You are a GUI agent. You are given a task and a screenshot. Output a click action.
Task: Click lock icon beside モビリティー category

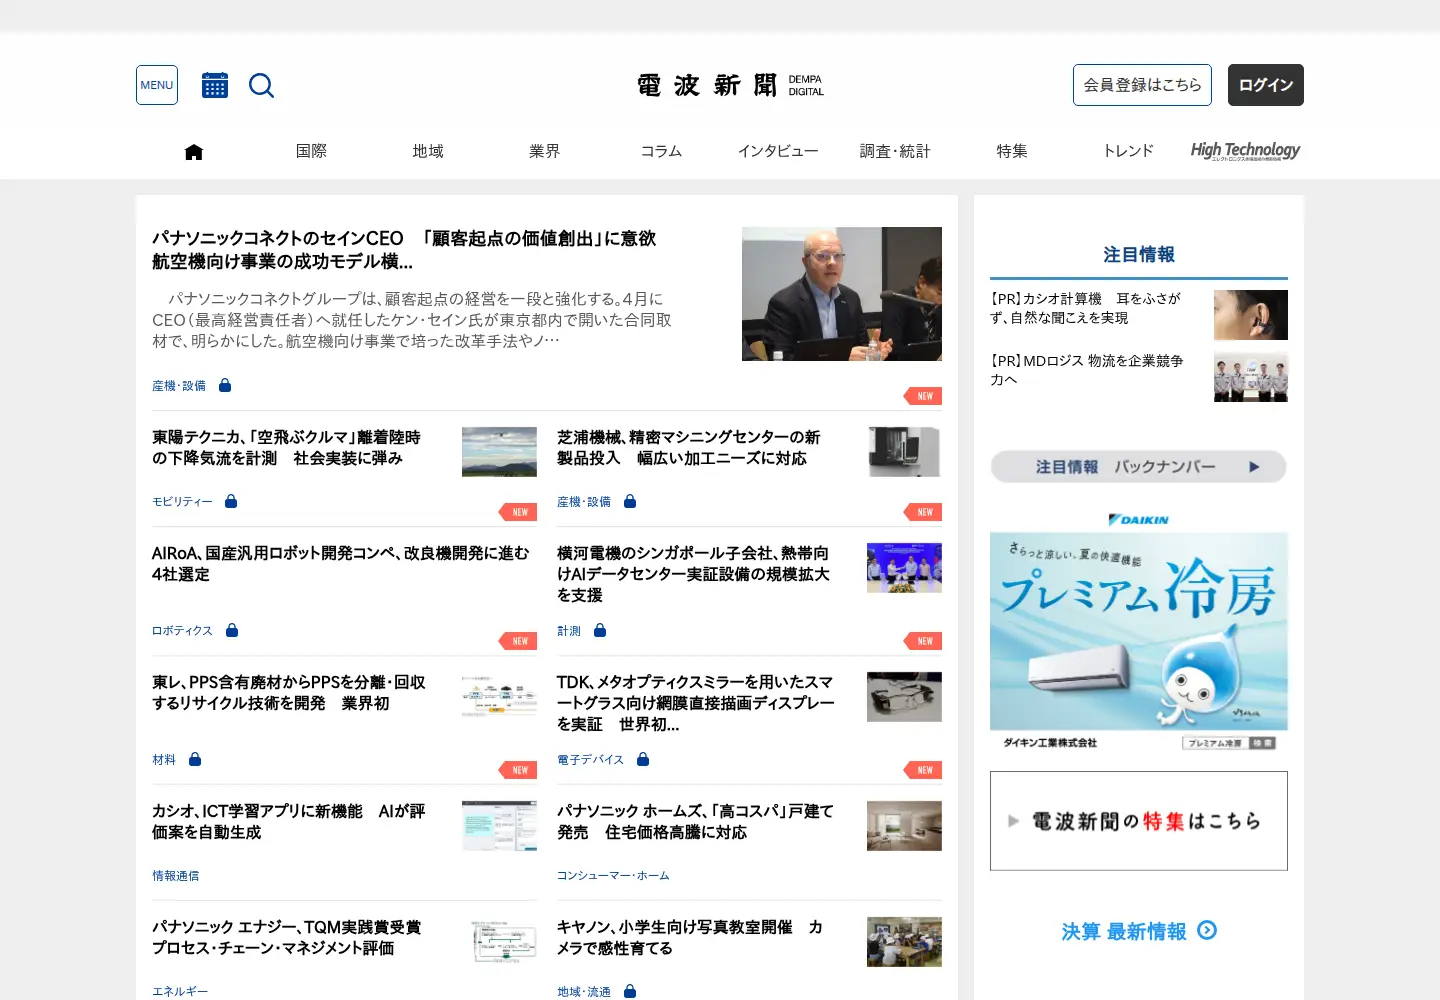231,501
